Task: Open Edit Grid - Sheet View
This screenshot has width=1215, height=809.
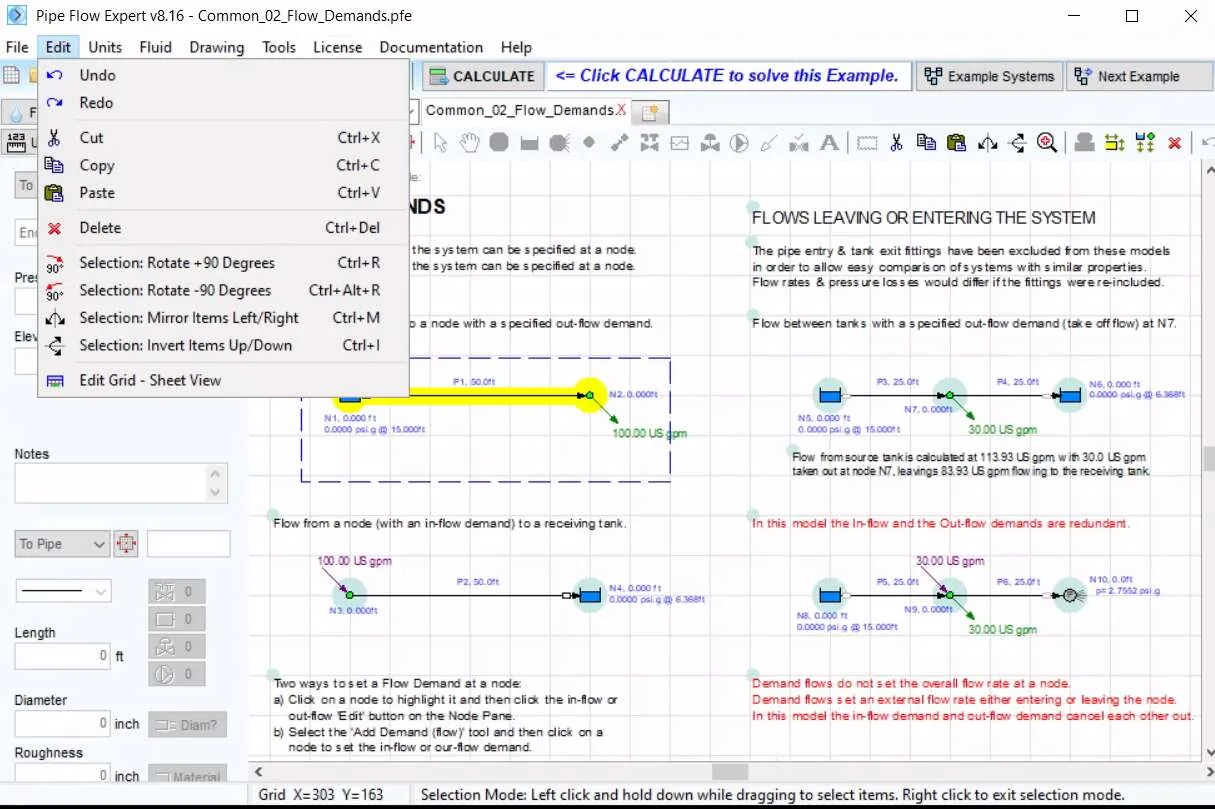Action: (222, 381)
